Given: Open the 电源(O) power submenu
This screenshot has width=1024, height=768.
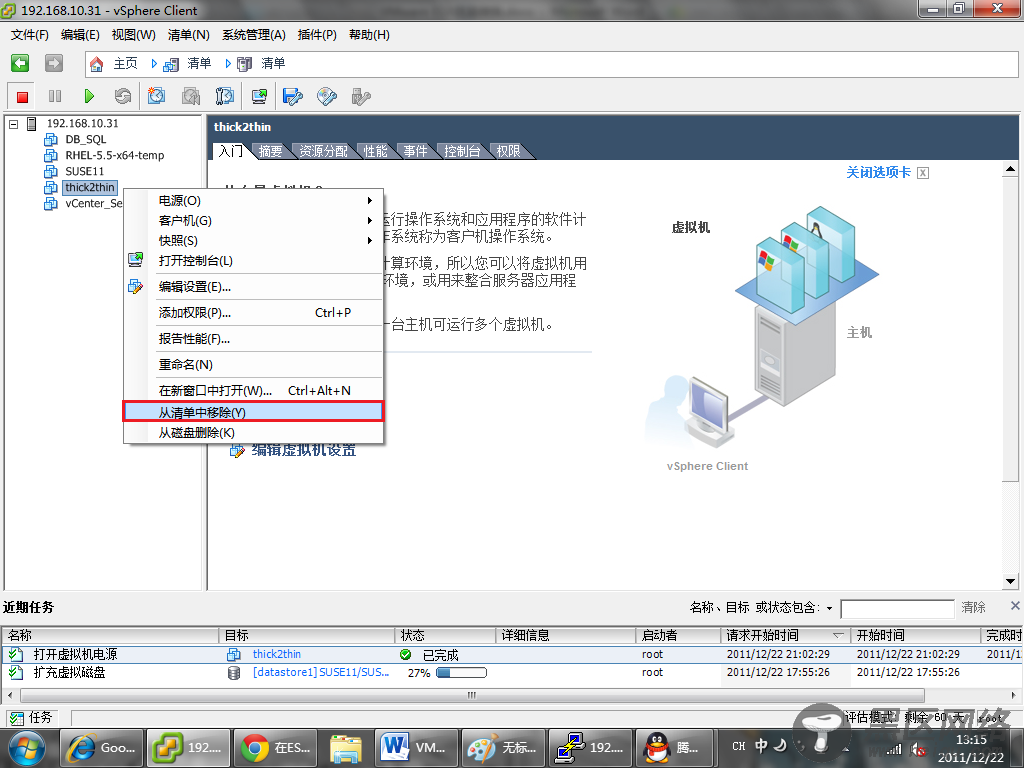Looking at the screenshot, I should pos(253,200).
